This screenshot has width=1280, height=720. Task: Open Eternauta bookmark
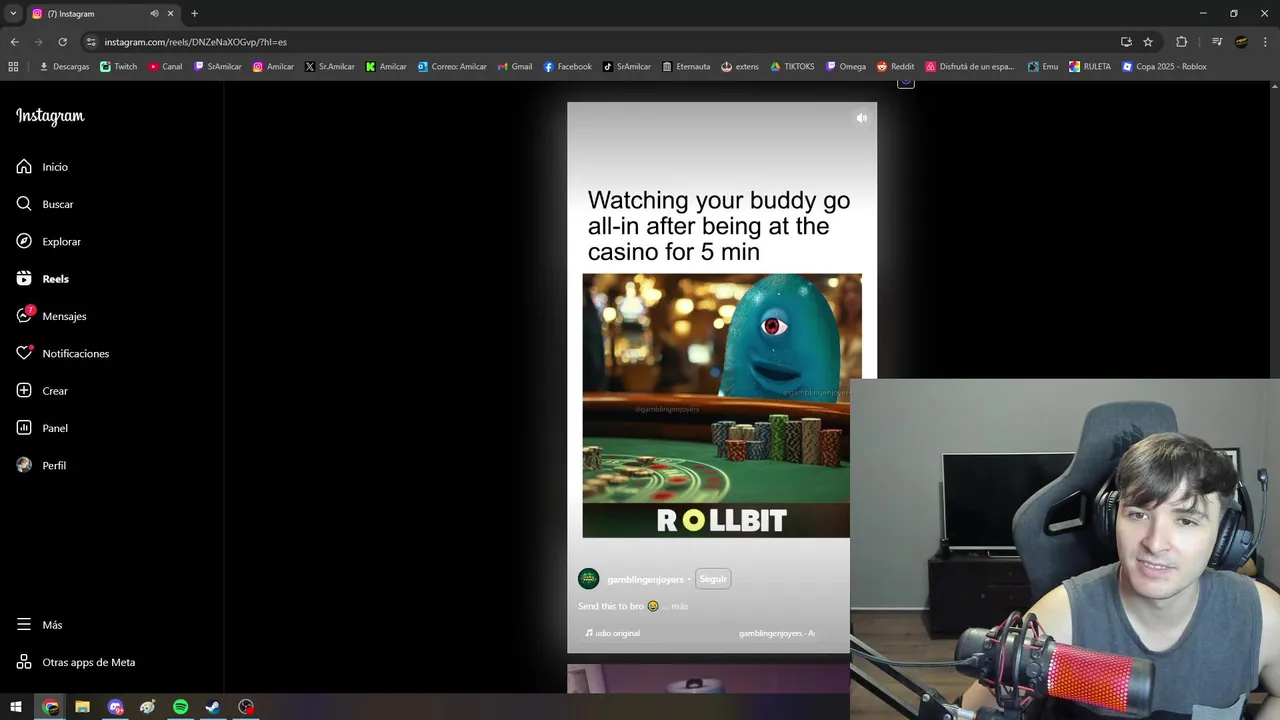tap(686, 67)
